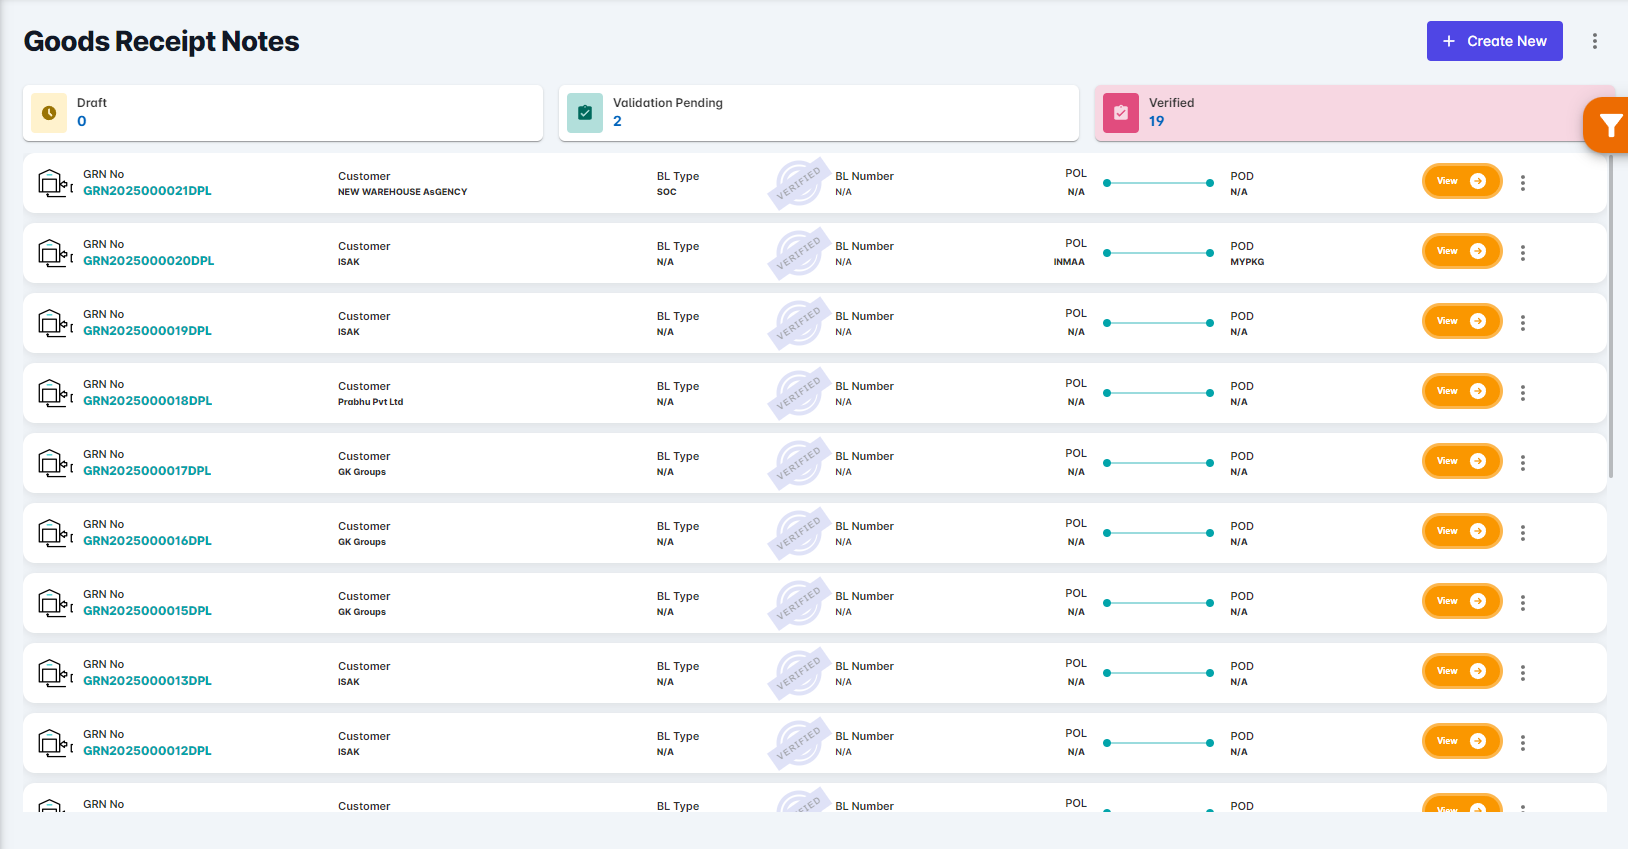Select the Verified status tab
Image resolution: width=1628 pixels, height=849 pixels.
(x=1340, y=113)
